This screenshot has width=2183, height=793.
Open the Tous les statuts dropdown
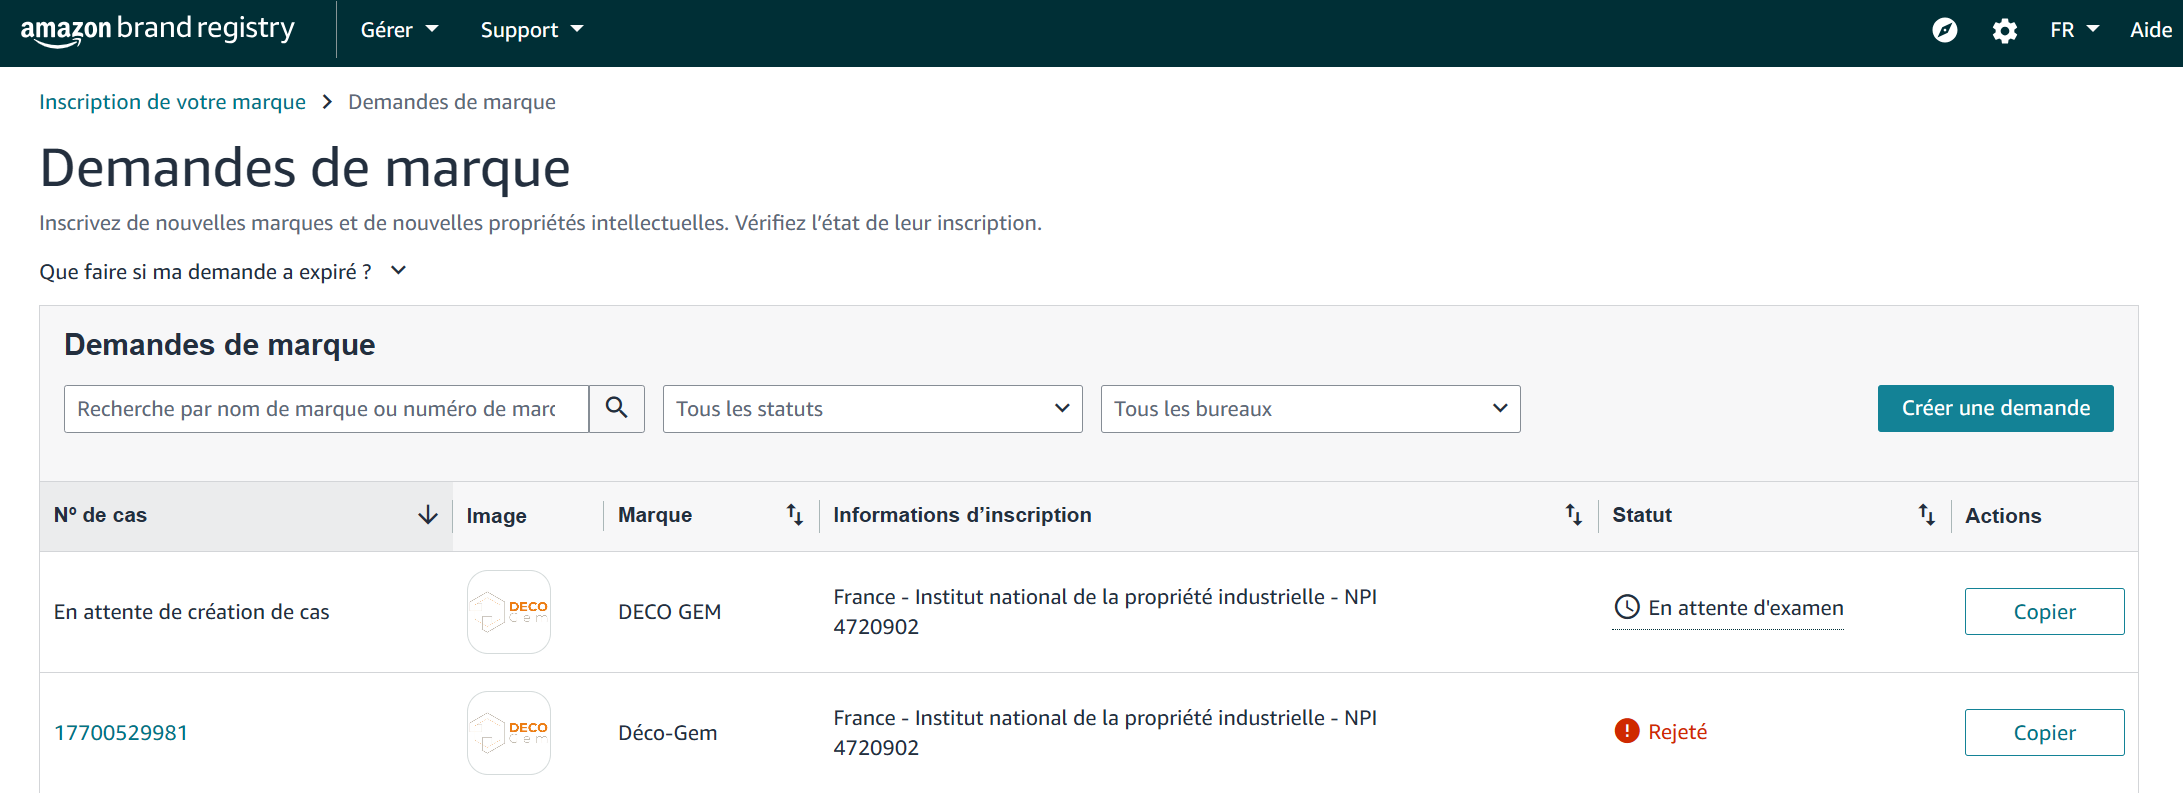click(872, 409)
